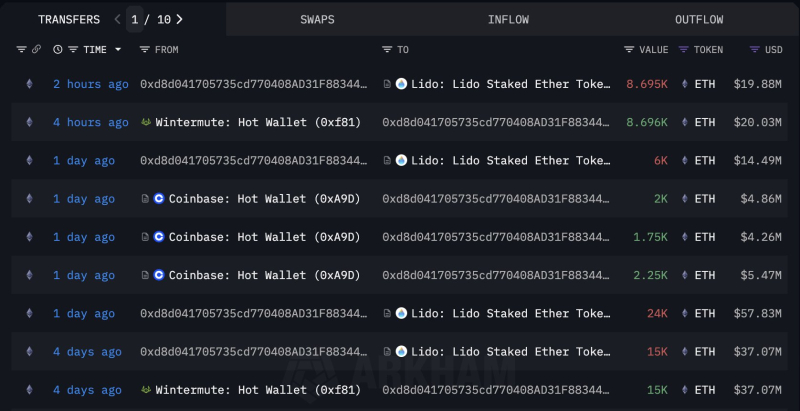The width and height of the screenshot is (800, 411).
Task: Open the 2 hours ago transaction timestamp
Action: 91,84
